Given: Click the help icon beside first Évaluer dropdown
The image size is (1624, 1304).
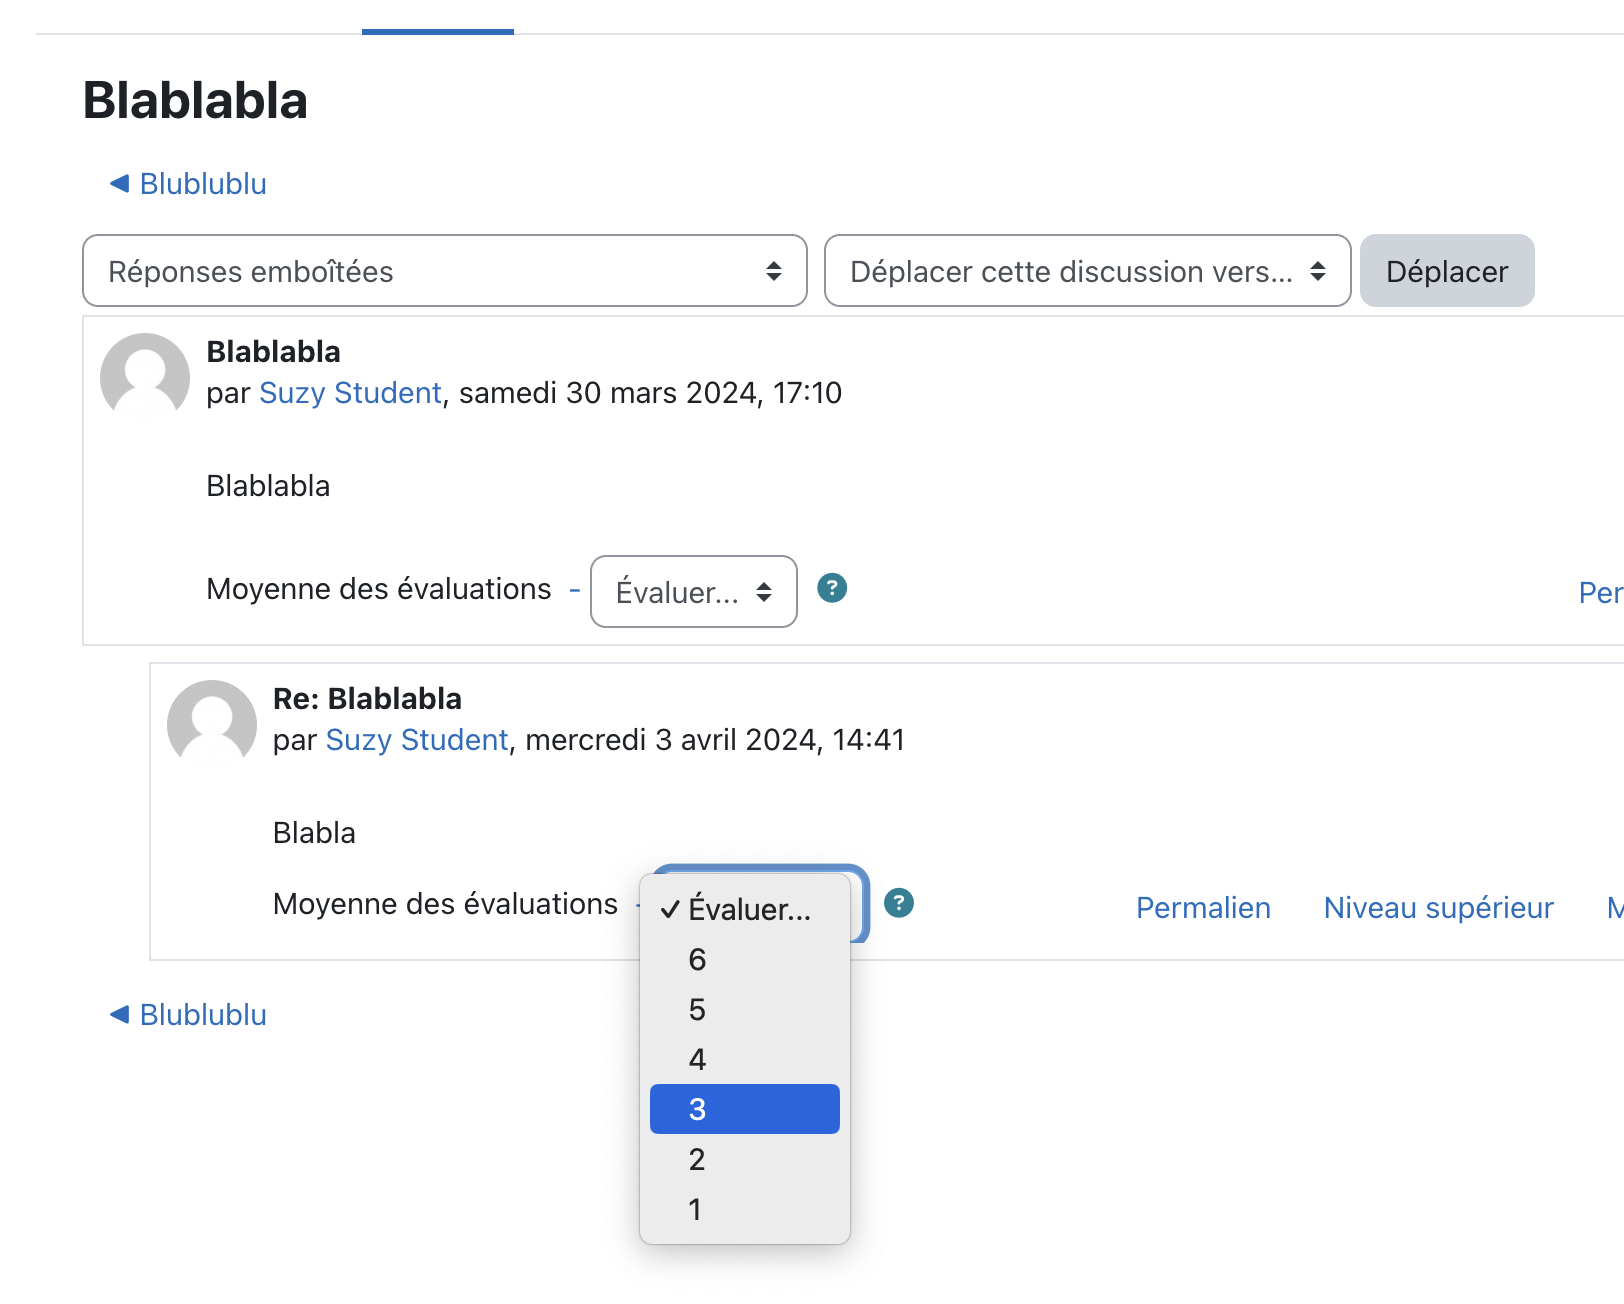Looking at the screenshot, I should click(832, 588).
